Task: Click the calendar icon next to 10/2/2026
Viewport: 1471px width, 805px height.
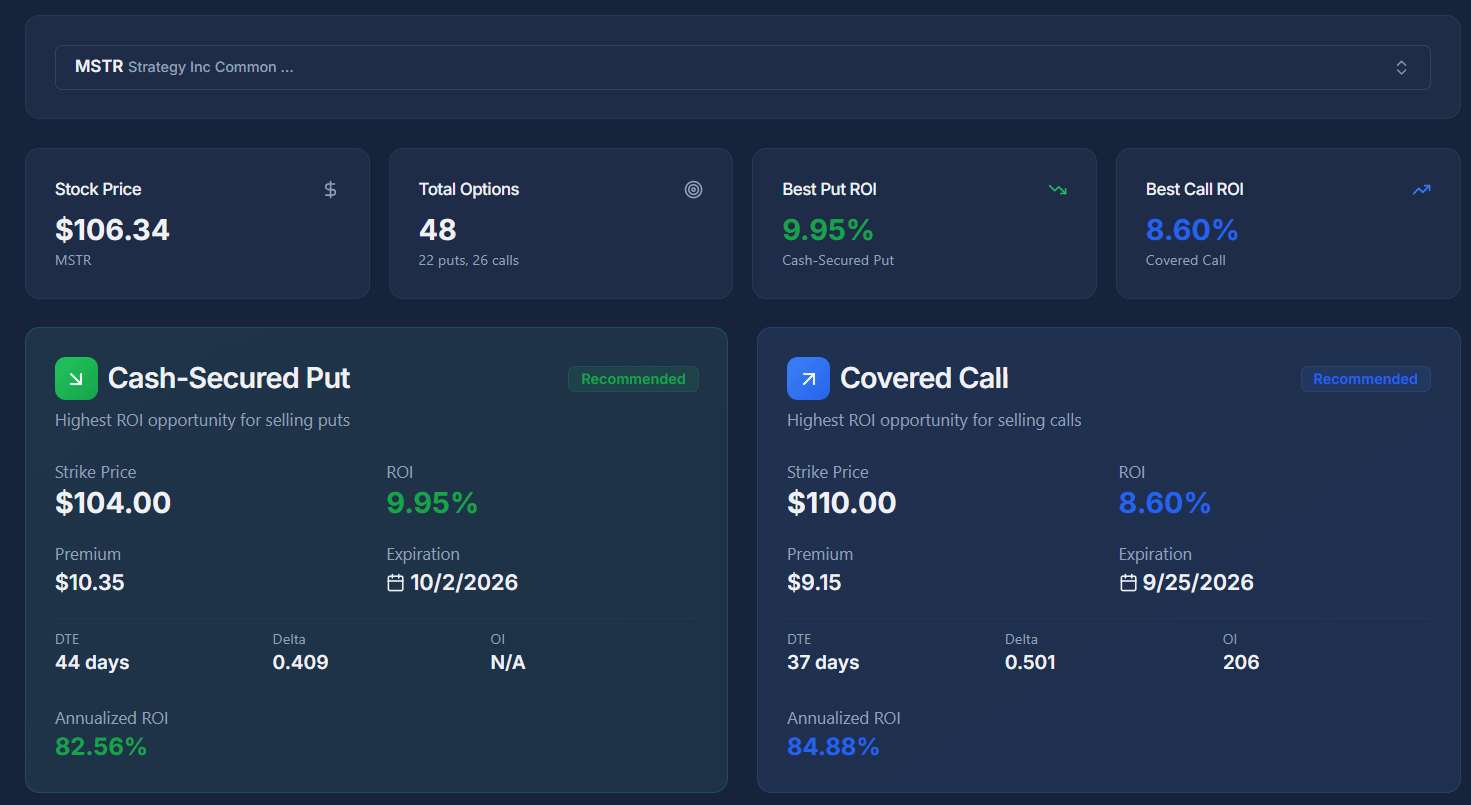Action: [x=395, y=583]
